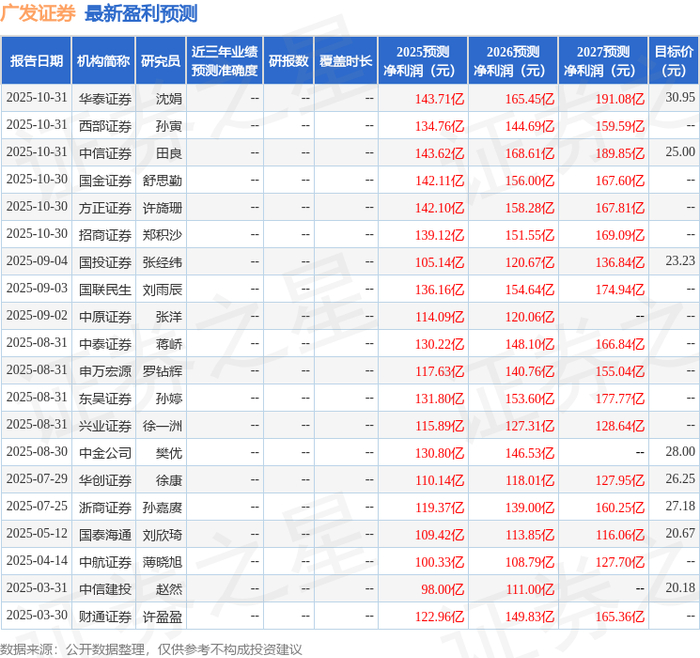Click analyst name 田良
This screenshot has height=658, width=700.
tap(169, 153)
